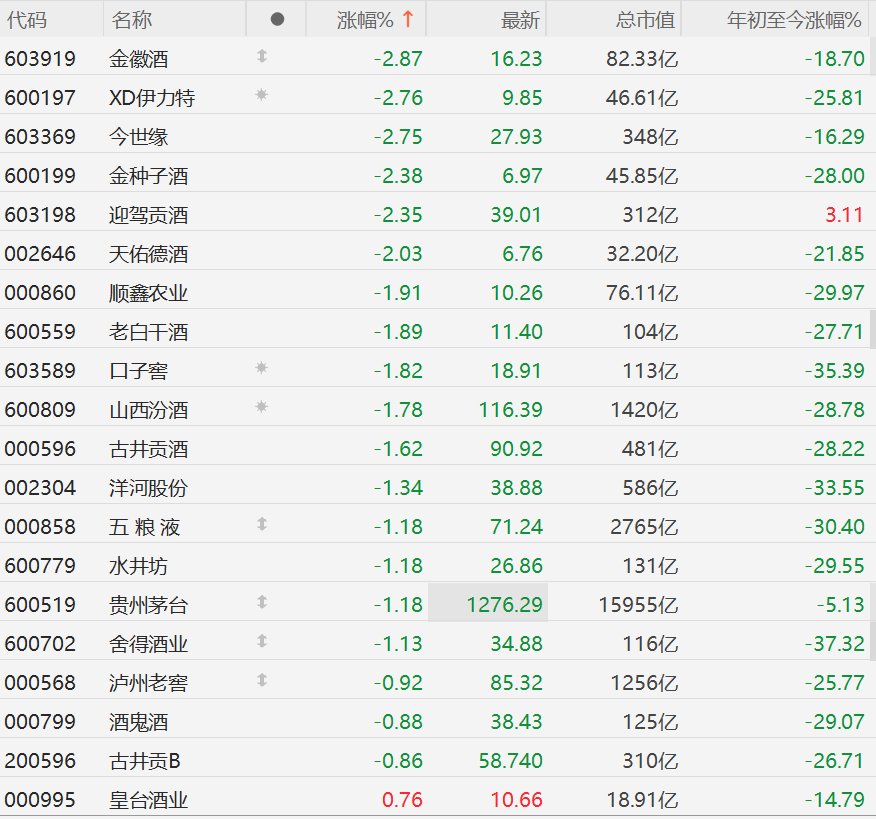The image size is (876, 819).
Task: Open the 酒鬼酒 stock name
Action: tap(139, 722)
